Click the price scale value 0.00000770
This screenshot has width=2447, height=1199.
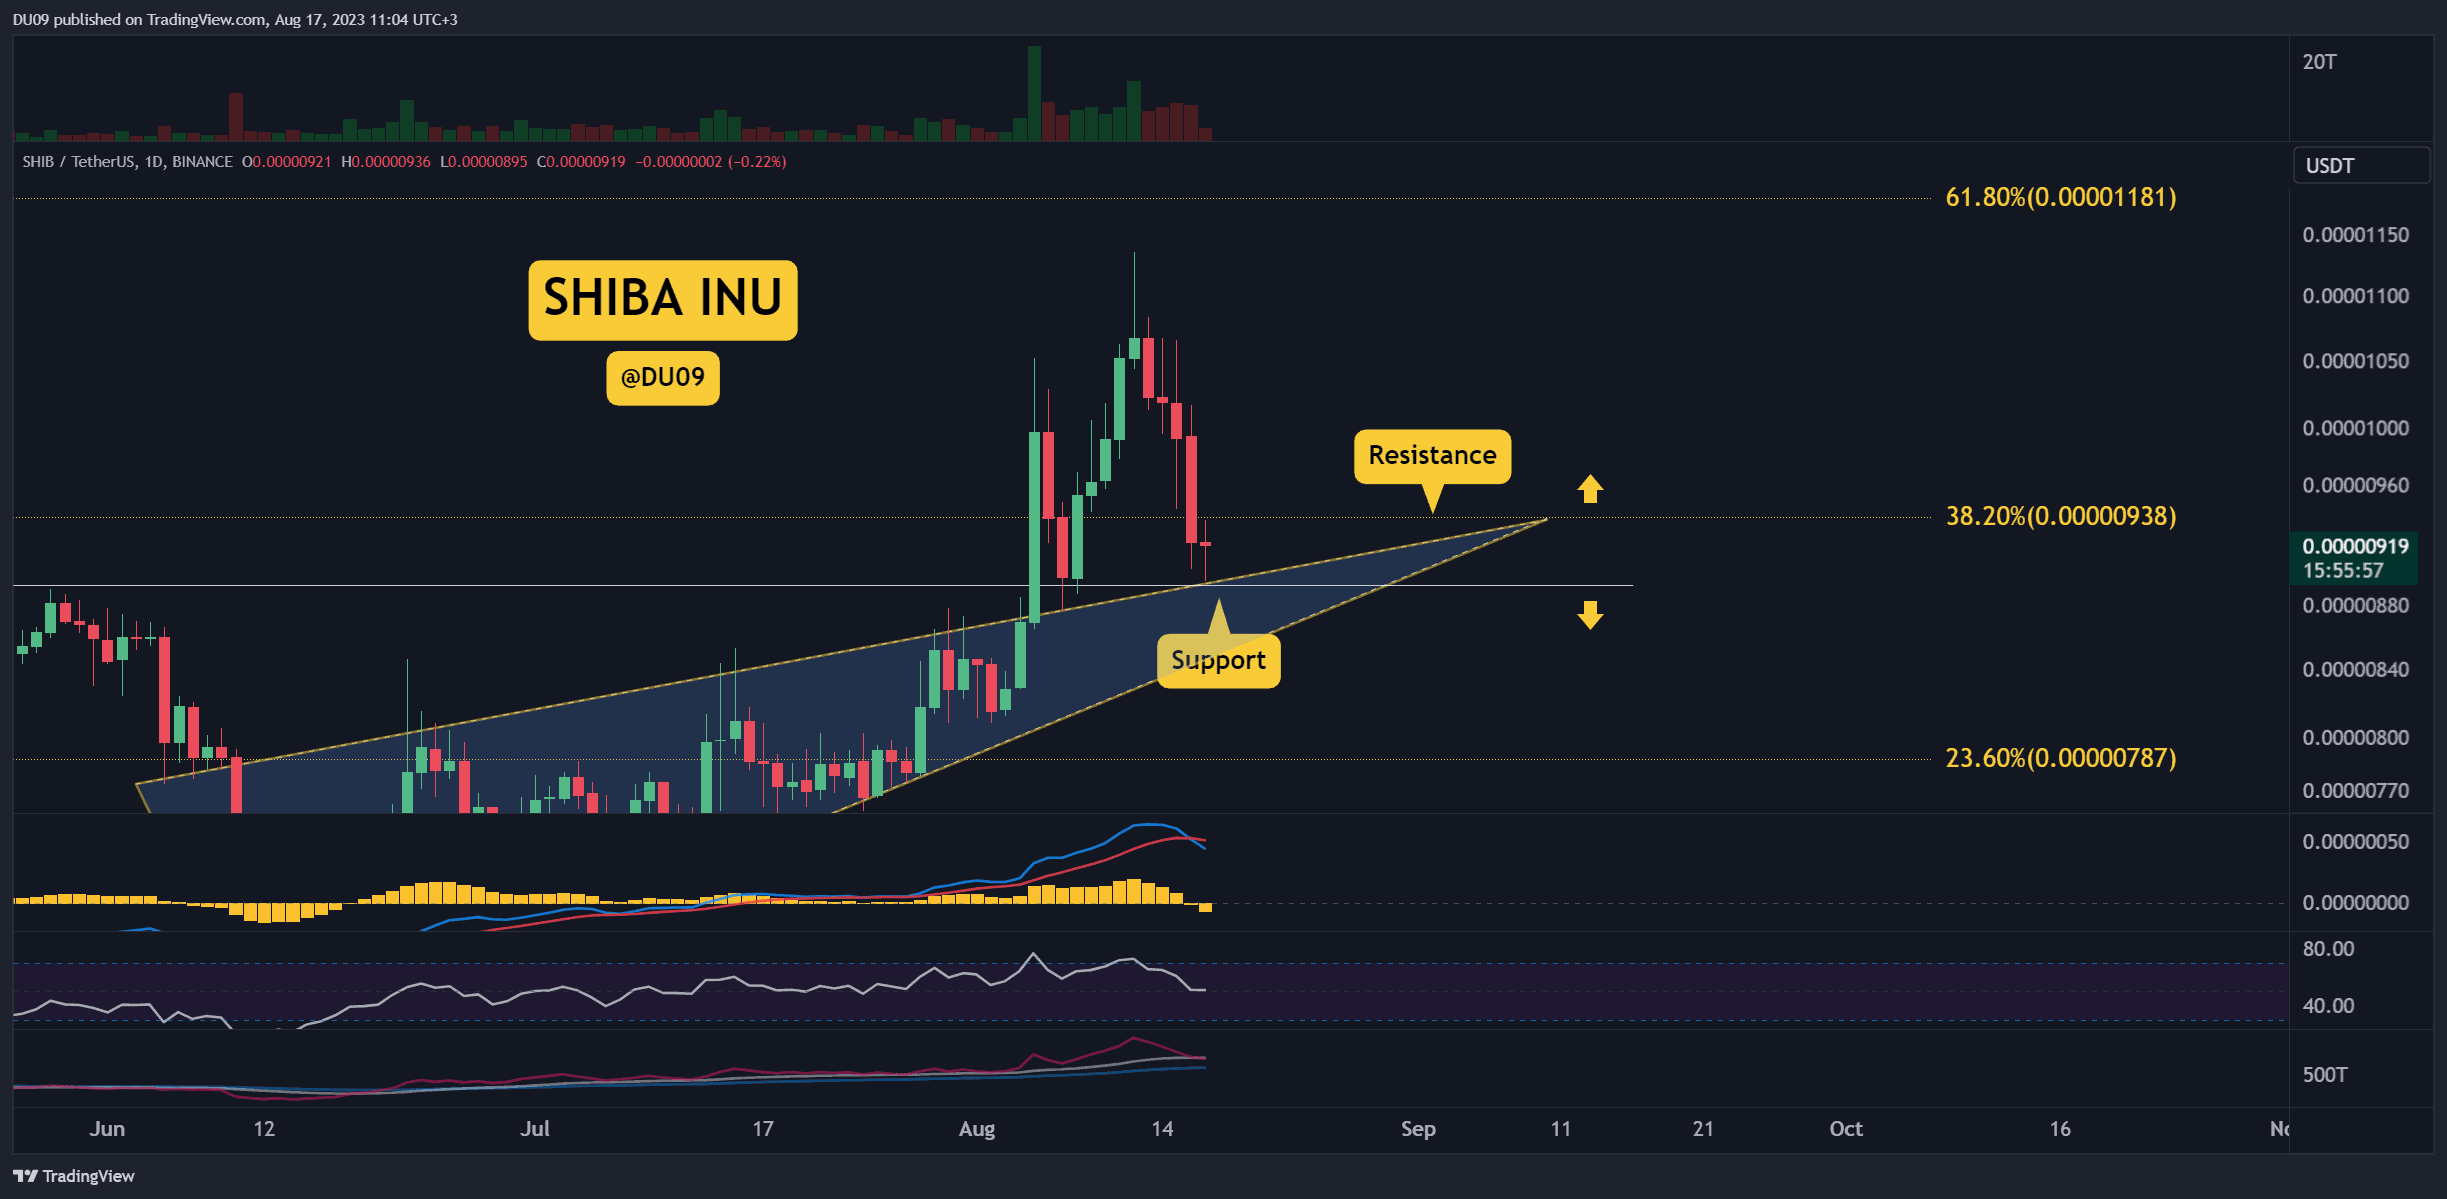2355,790
